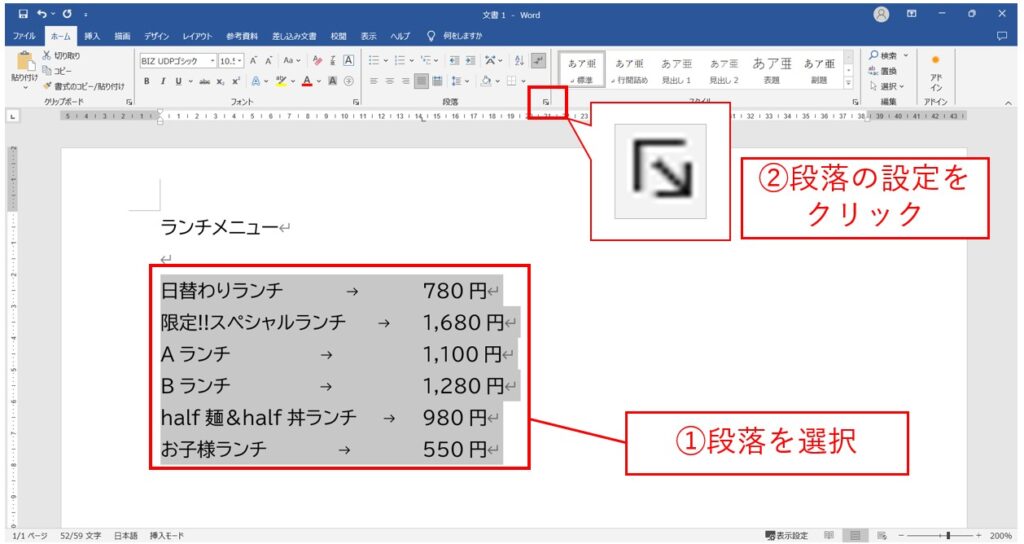The image size is (1024, 544).
Task: Open the レイアウト (Layout) tab
Action: (x=197, y=36)
